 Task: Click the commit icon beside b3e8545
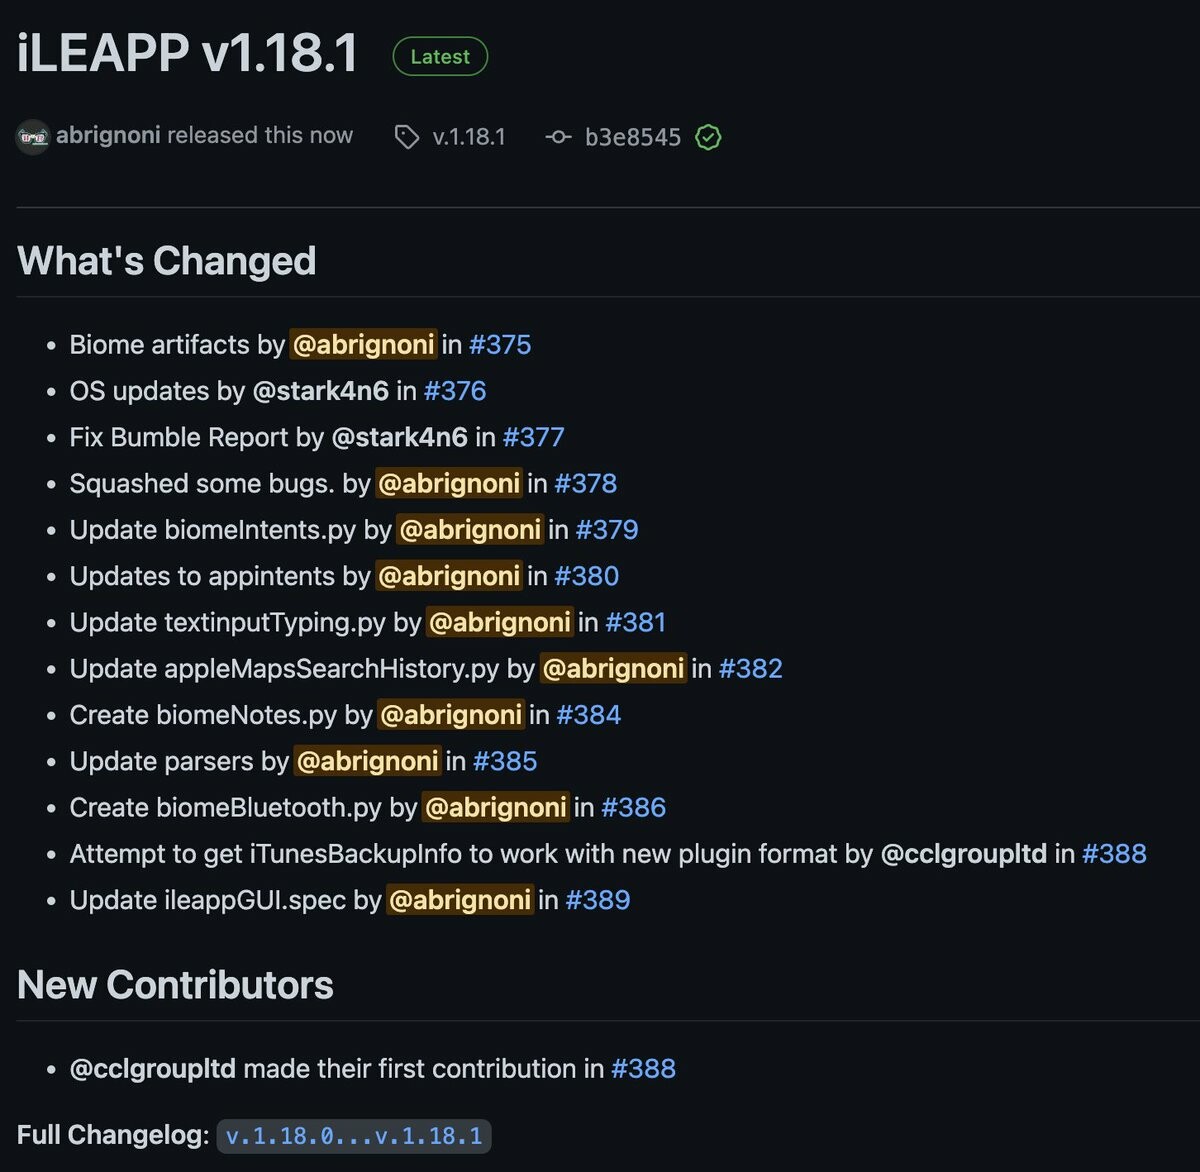click(x=558, y=137)
